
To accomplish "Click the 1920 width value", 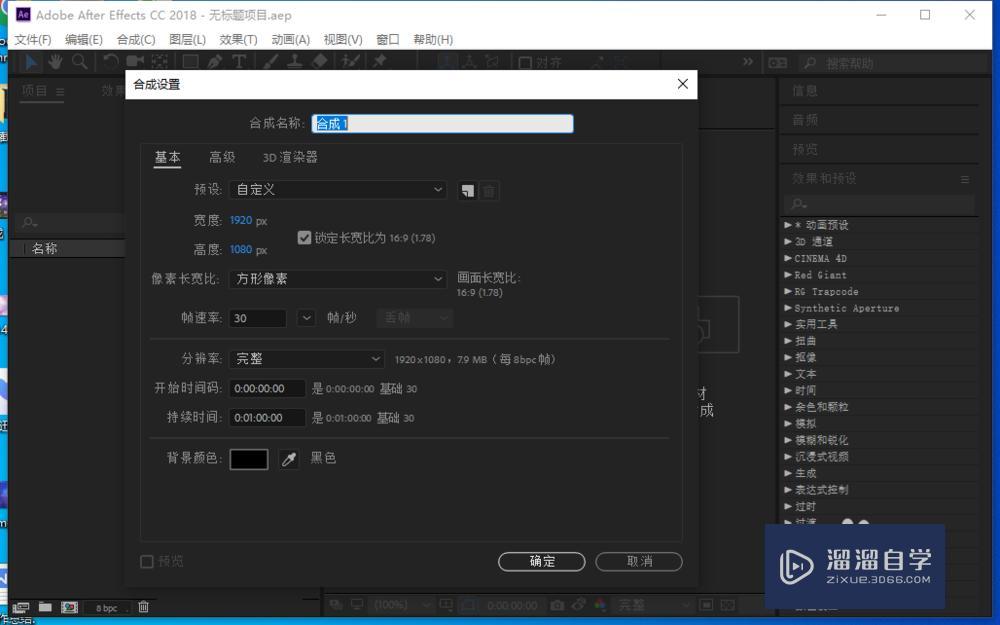I will [241, 220].
